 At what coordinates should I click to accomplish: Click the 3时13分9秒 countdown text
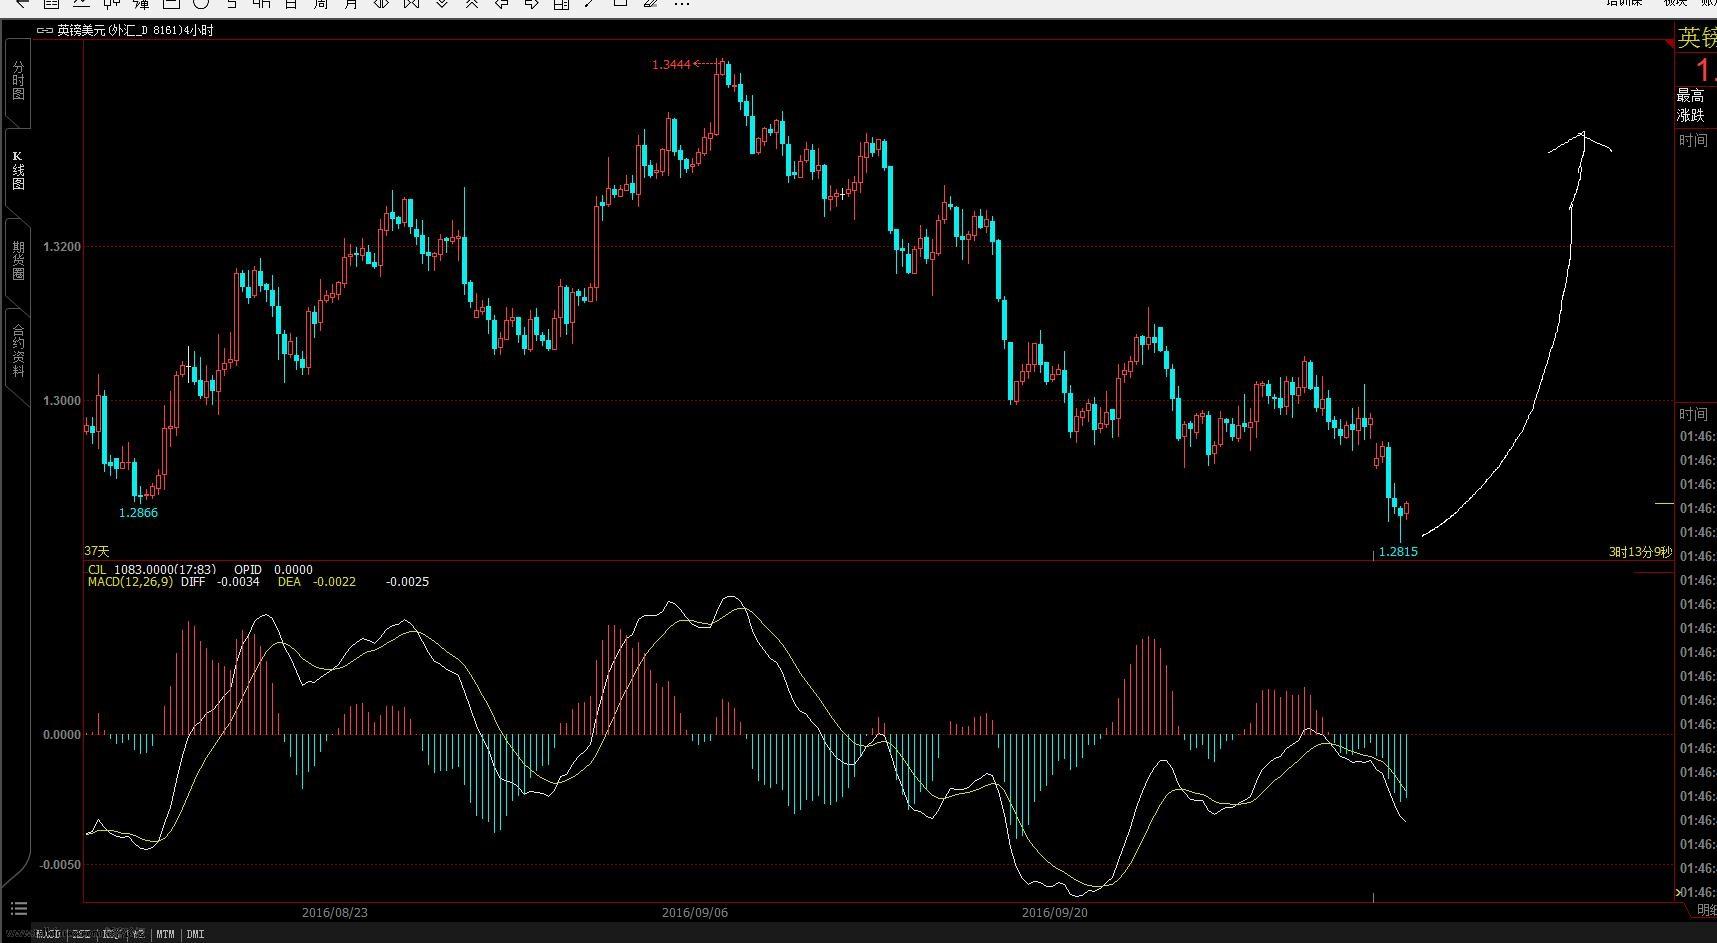pyautogui.click(x=1640, y=552)
